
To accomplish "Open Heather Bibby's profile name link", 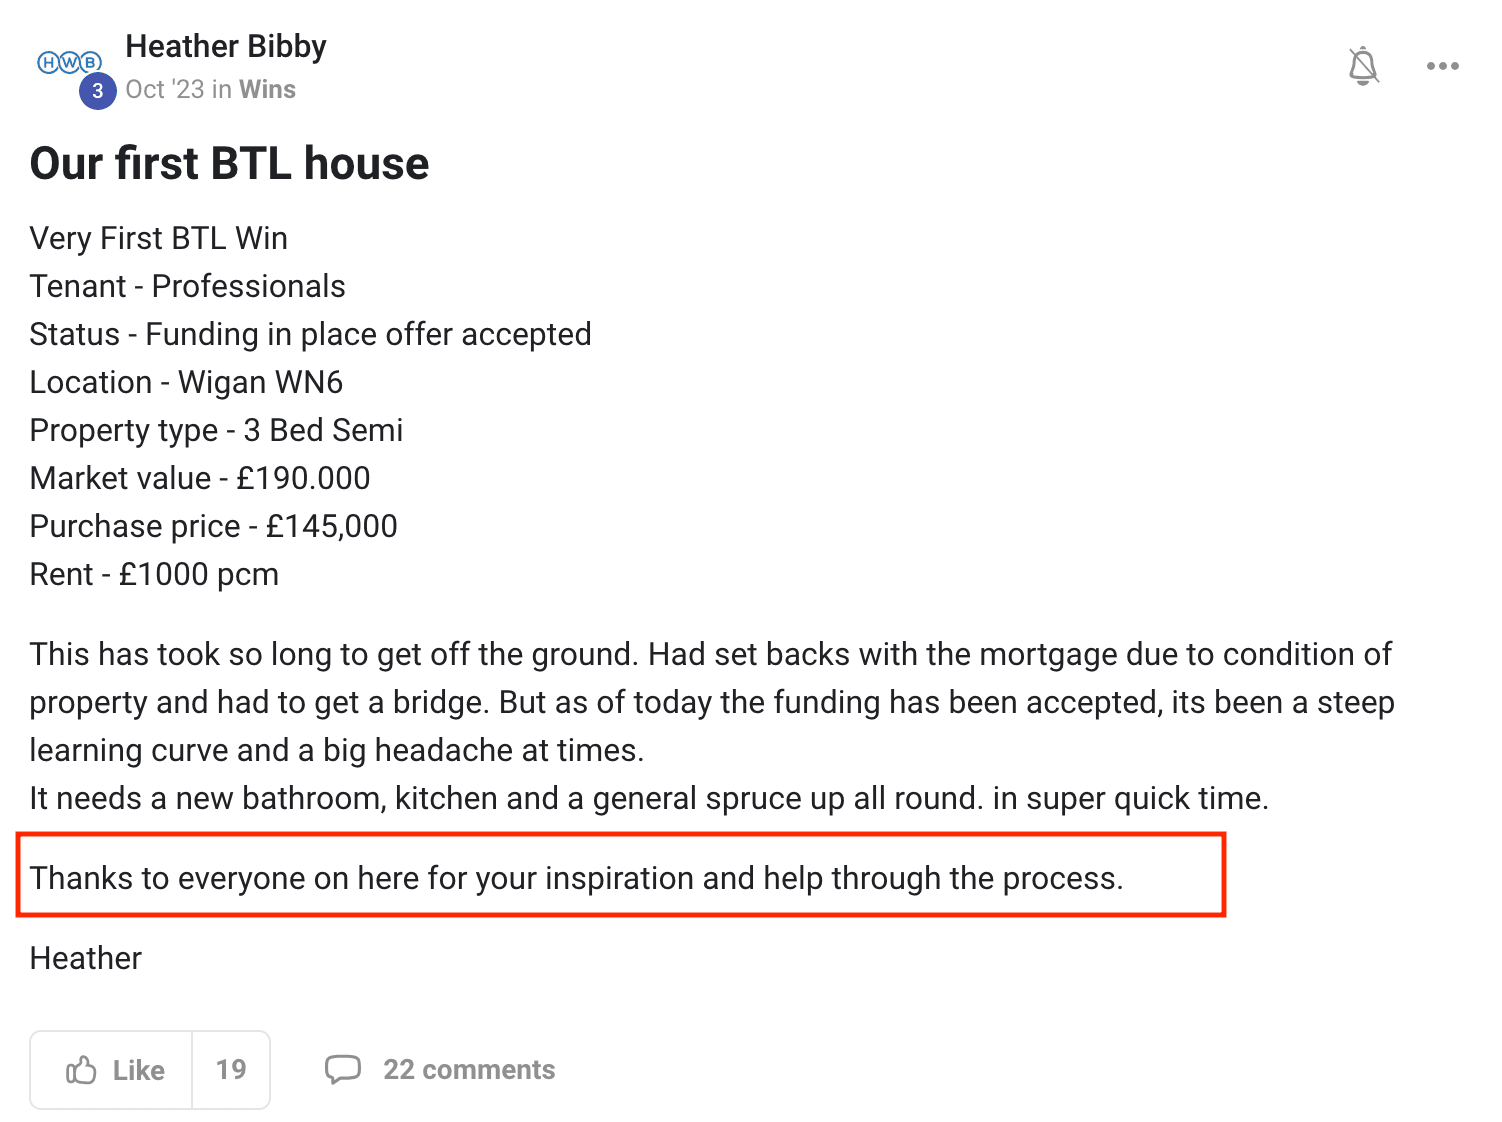I will click(x=226, y=46).
